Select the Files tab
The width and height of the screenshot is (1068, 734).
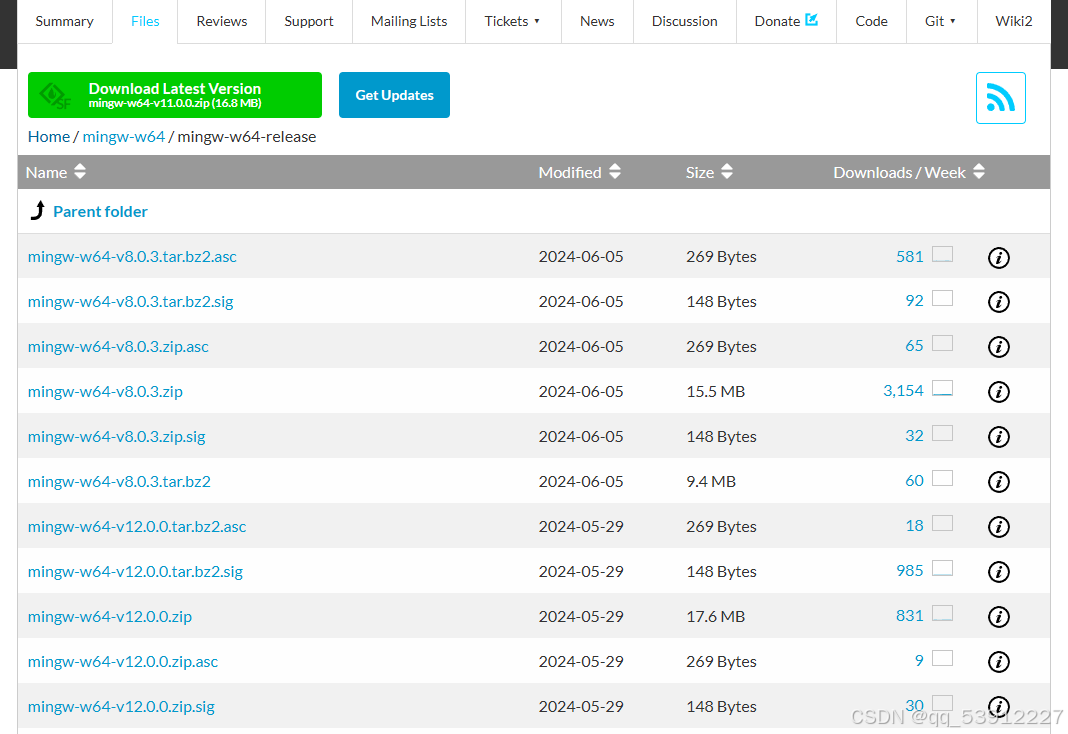click(145, 21)
